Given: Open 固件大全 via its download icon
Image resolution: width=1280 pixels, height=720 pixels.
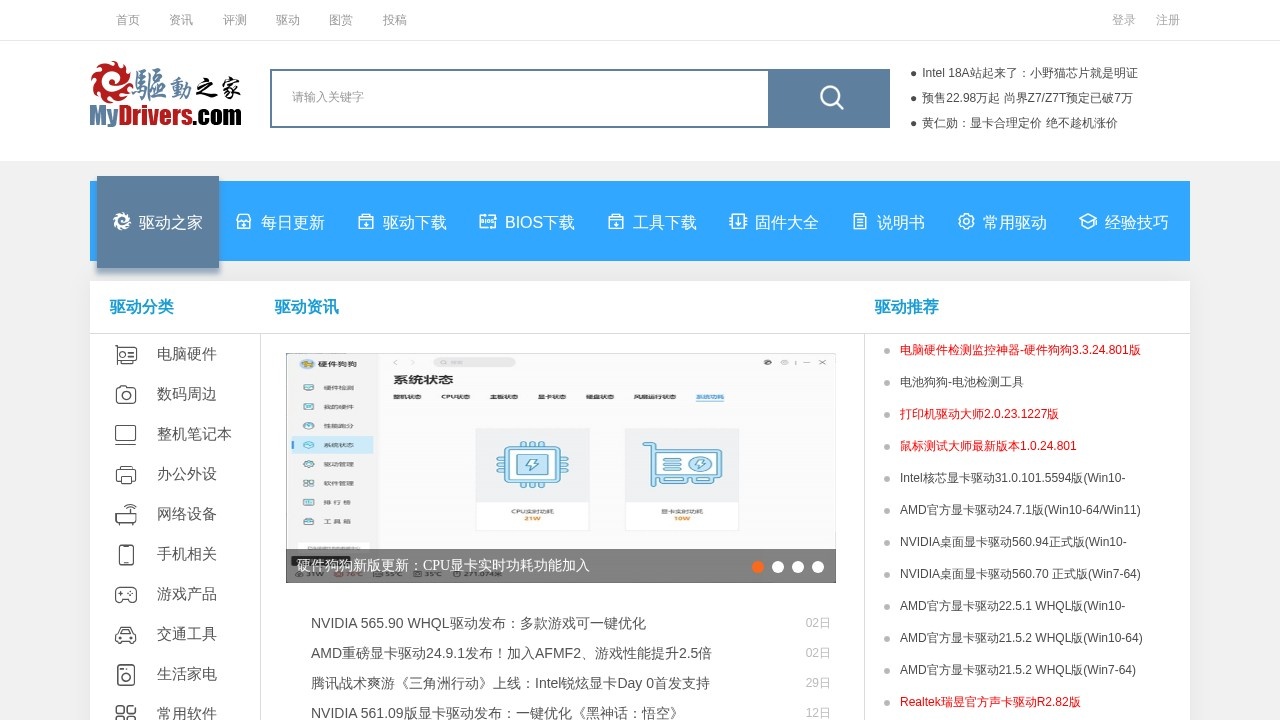Looking at the screenshot, I should tap(738, 221).
